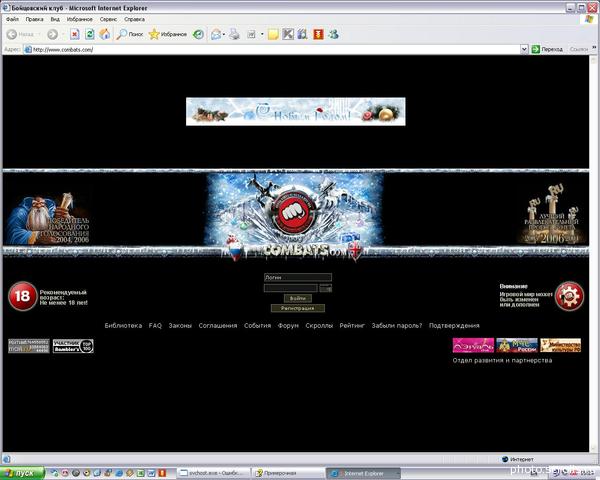Open Favorites (Избранное) star toolbar button

pyautogui.click(x=168, y=34)
